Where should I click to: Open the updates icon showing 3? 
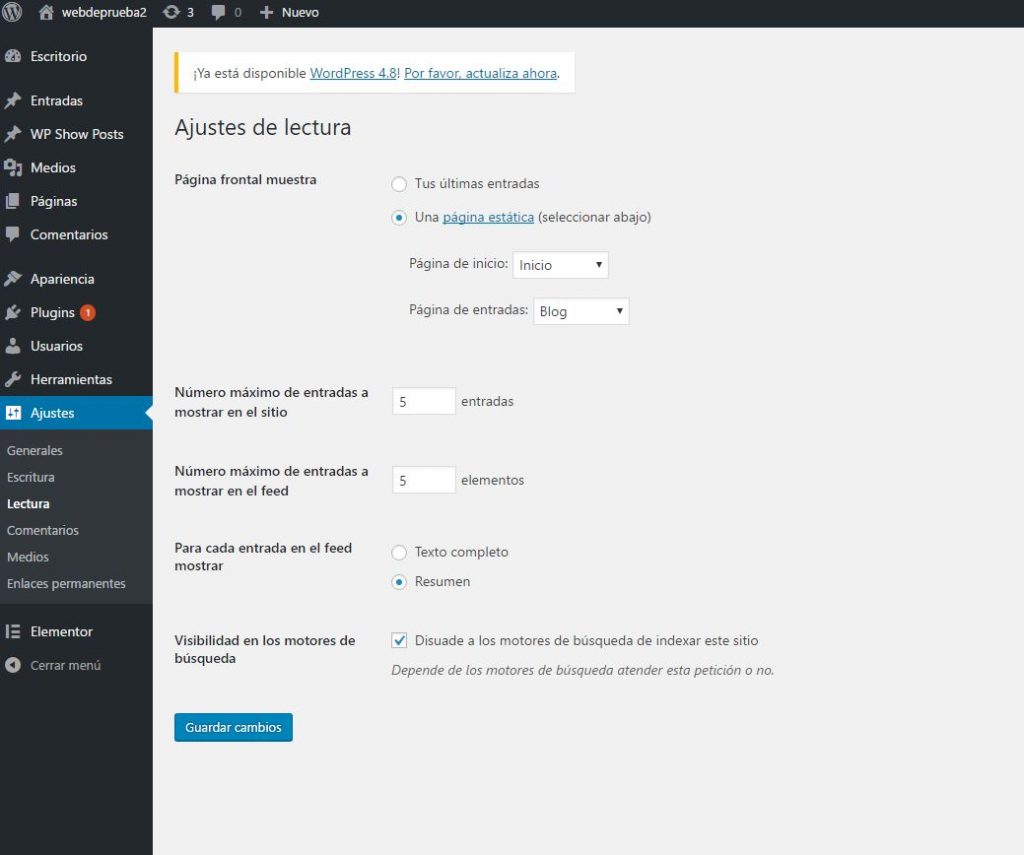click(x=171, y=12)
